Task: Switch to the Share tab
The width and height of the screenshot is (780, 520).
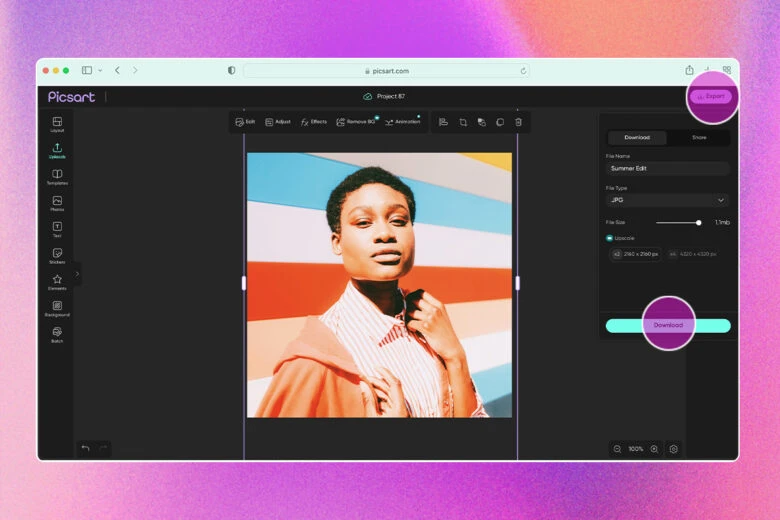Action: [x=699, y=137]
